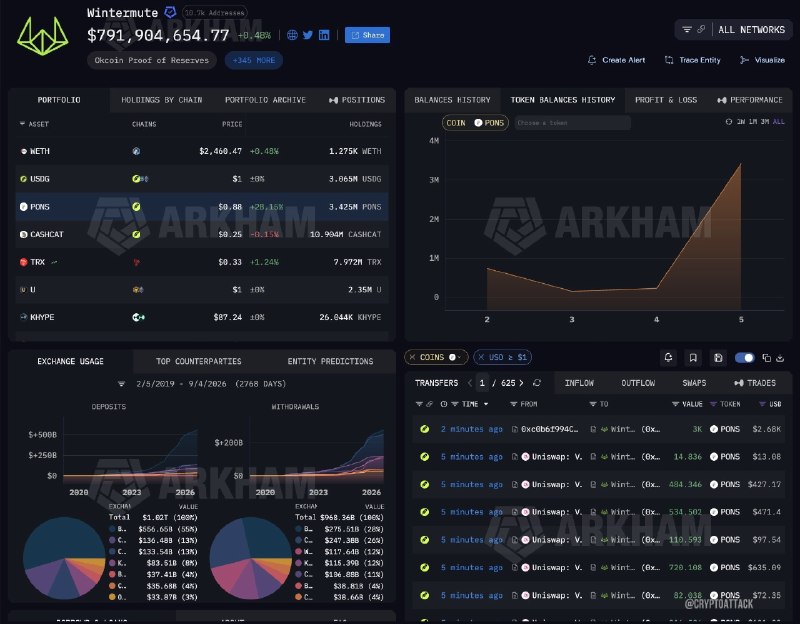The width and height of the screenshot is (800, 624).
Task: Click the filter icon for the Token column
Action: [713, 404]
